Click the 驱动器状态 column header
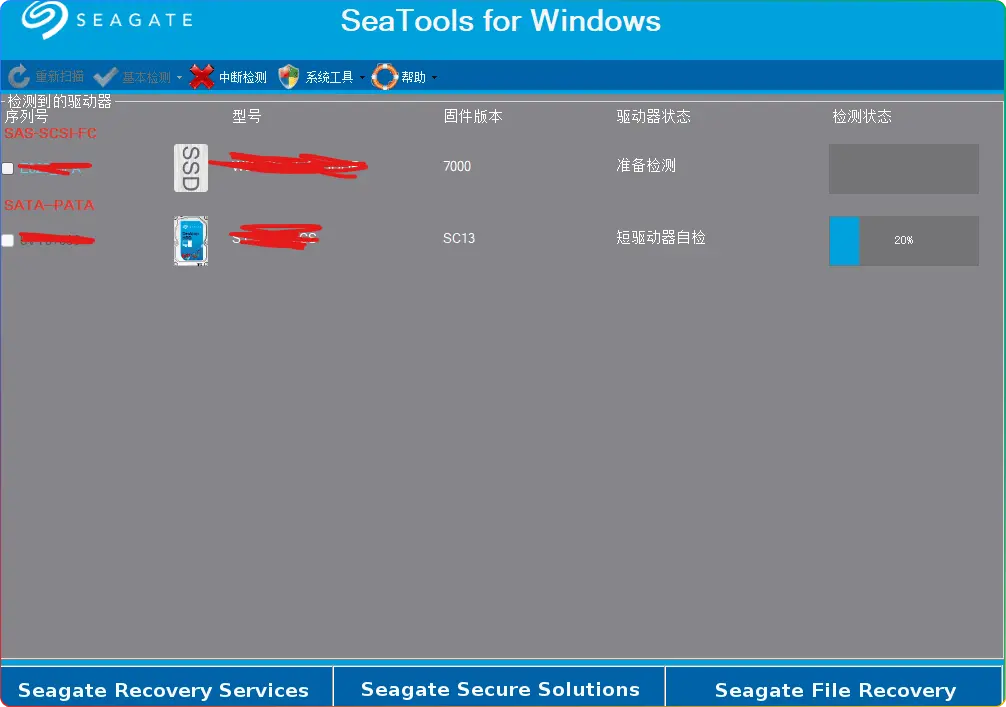Image resolution: width=1006 pixels, height=707 pixels. click(653, 116)
